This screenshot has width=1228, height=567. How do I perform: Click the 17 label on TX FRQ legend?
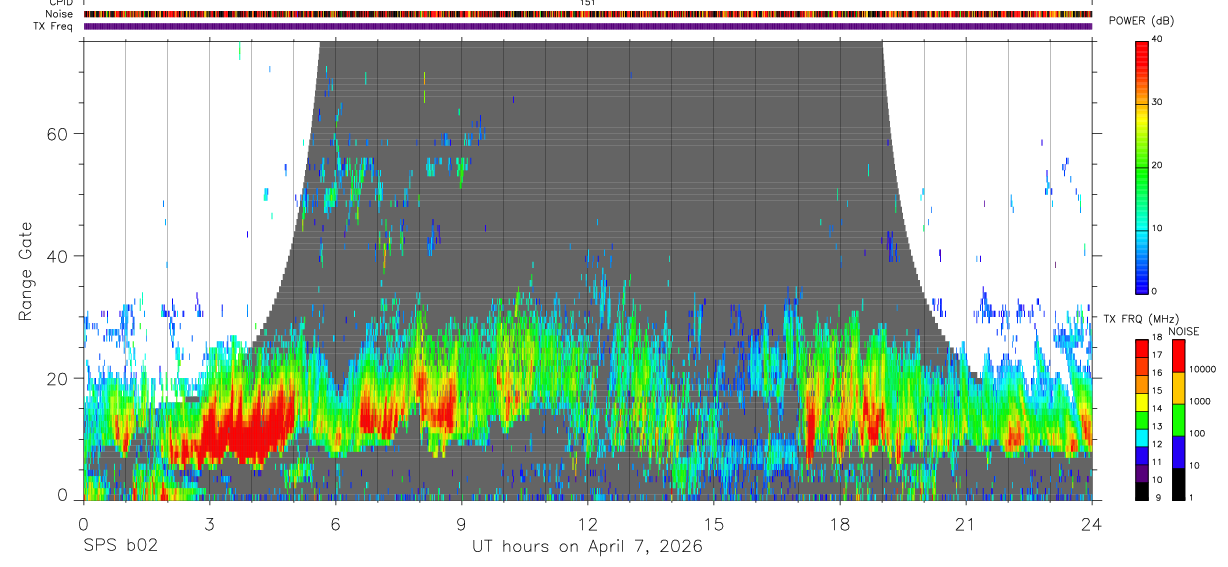click(1155, 354)
